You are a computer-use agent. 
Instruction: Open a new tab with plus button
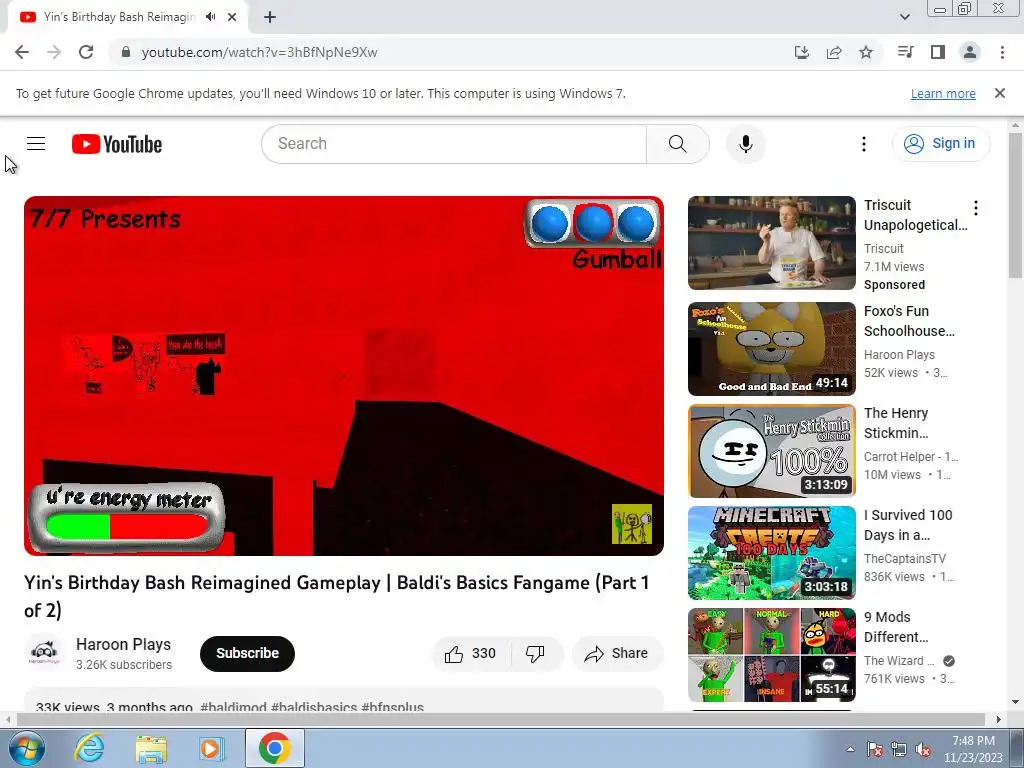click(270, 17)
